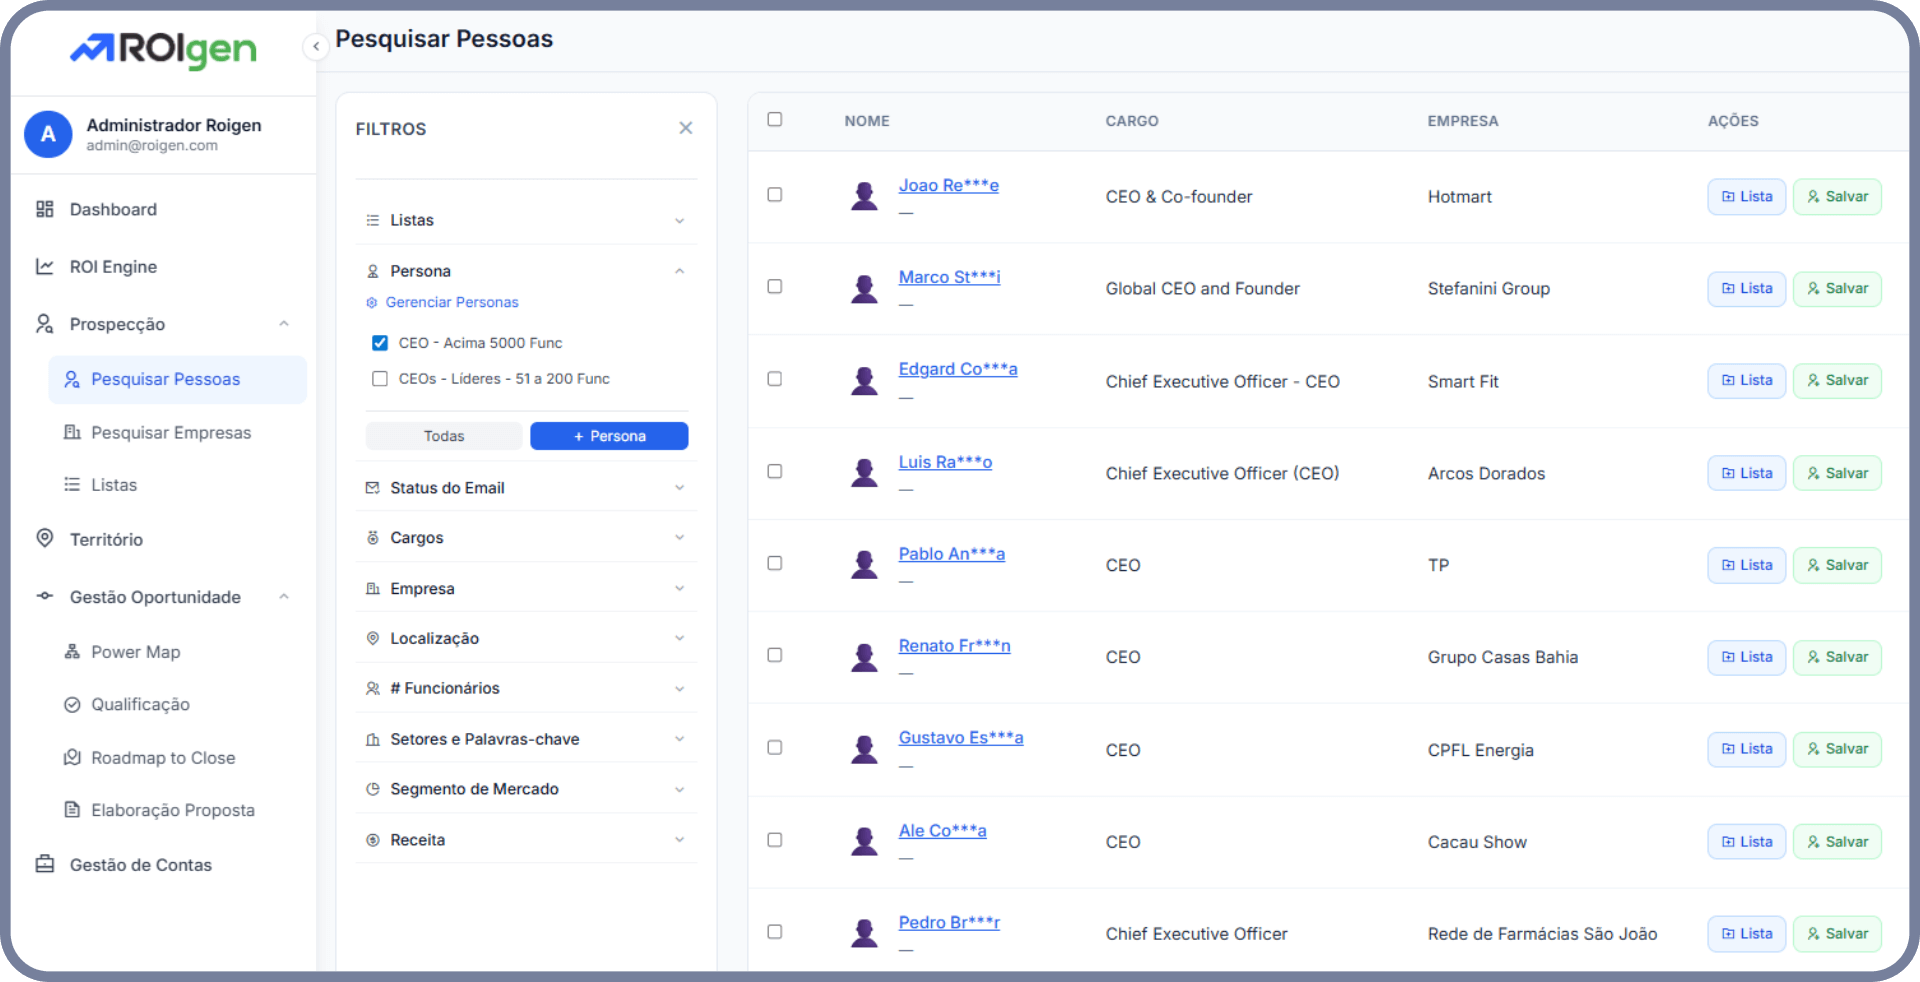1920x982 pixels.
Task: Click the Território map pin icon
Action: tap(45, 538)
